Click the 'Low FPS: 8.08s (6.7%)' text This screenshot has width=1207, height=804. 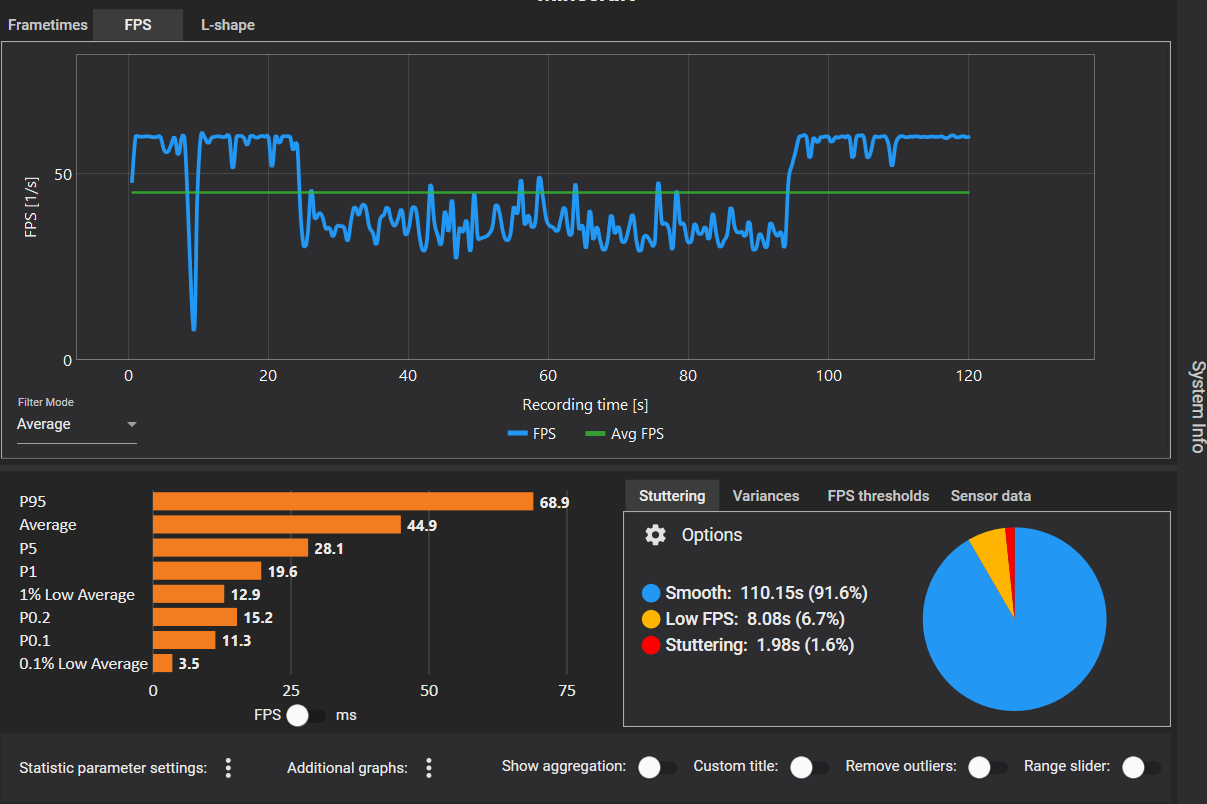(x=755, y=619)
